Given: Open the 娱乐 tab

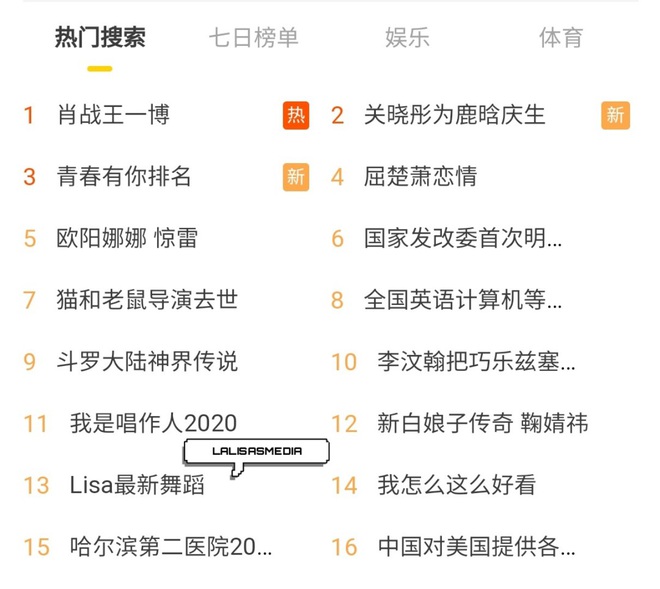Looking at the screenshot, I should [x=407, y=37].
